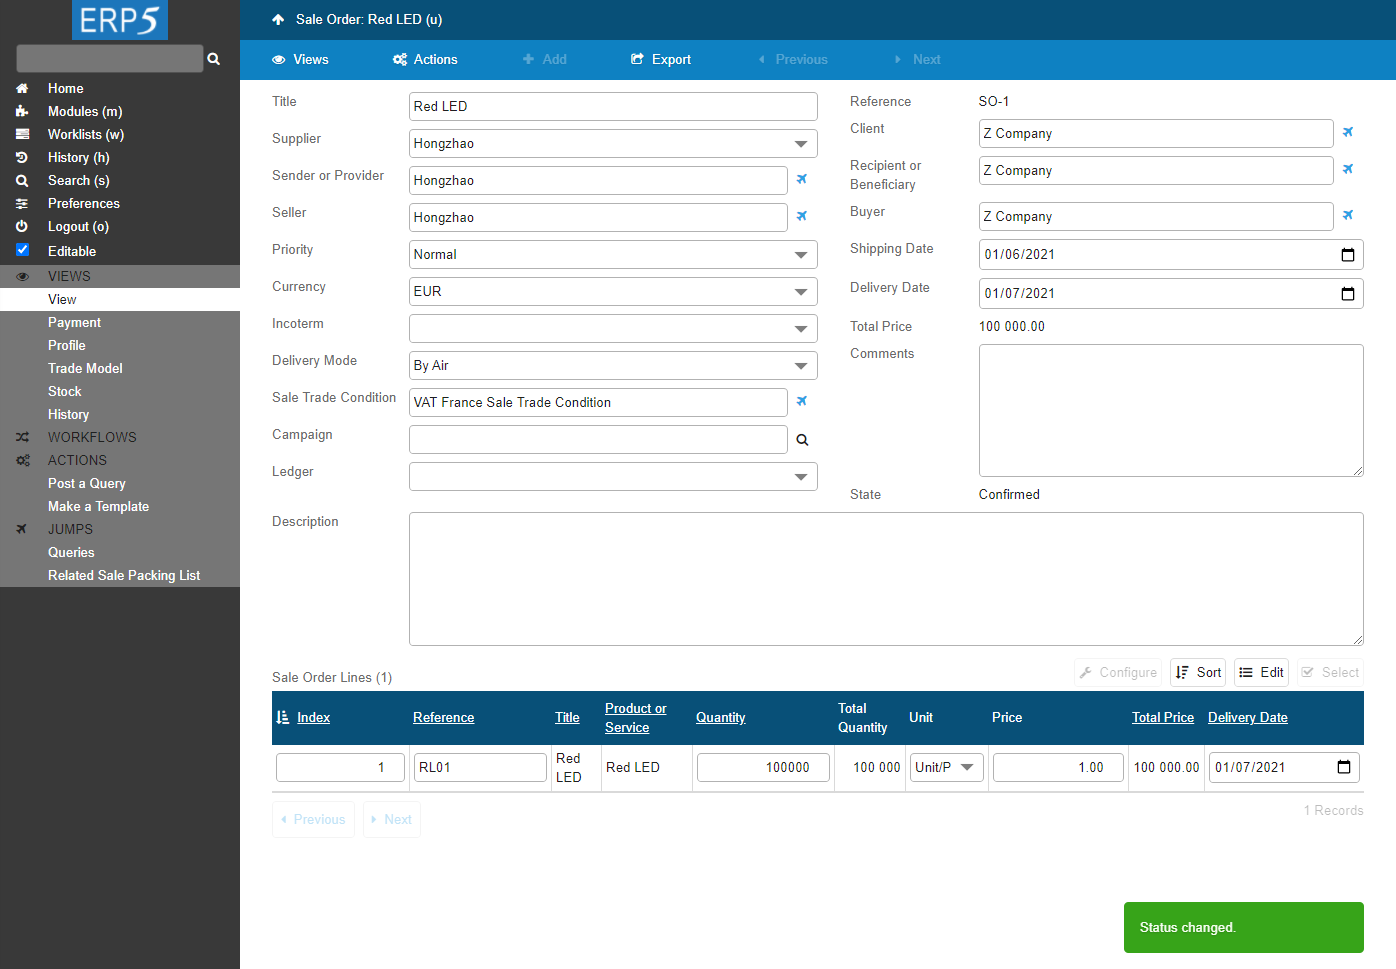Screen dimensions: 1396x969
Task: Open the Views menu in header
Action: pos(300,59)
